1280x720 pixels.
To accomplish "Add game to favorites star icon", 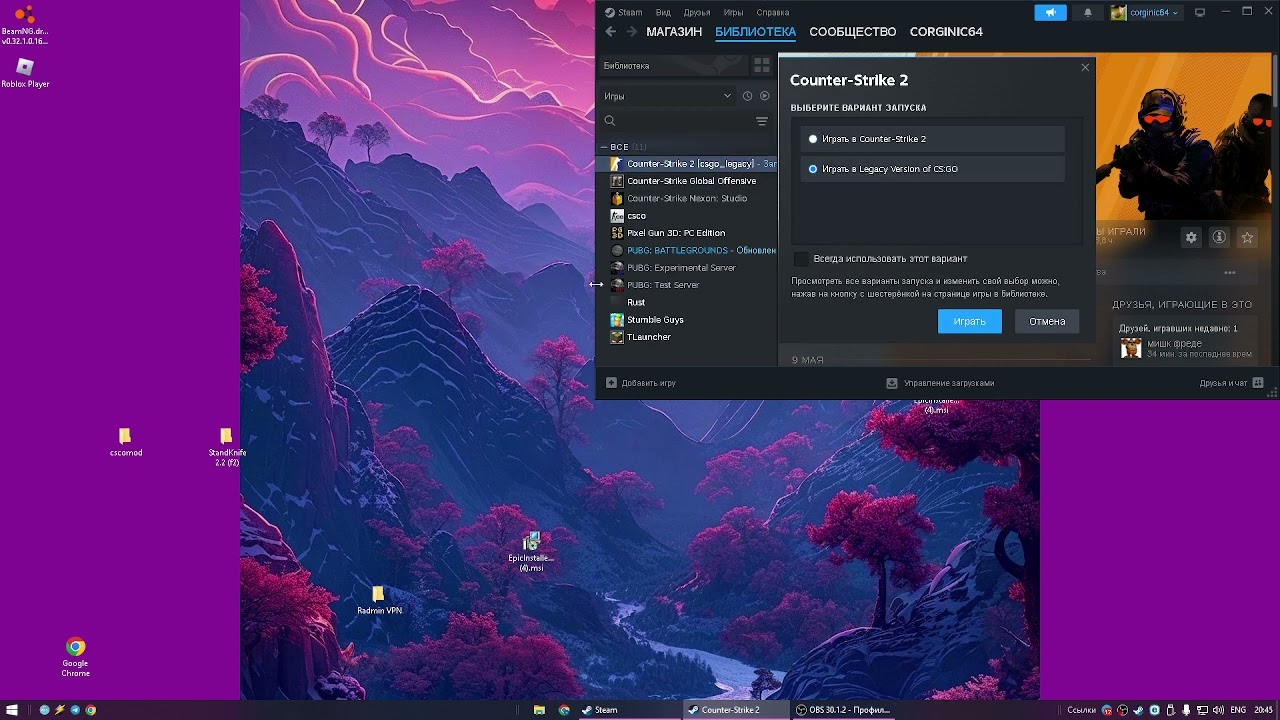I will pyautogui.click(x=1247, y=238).
